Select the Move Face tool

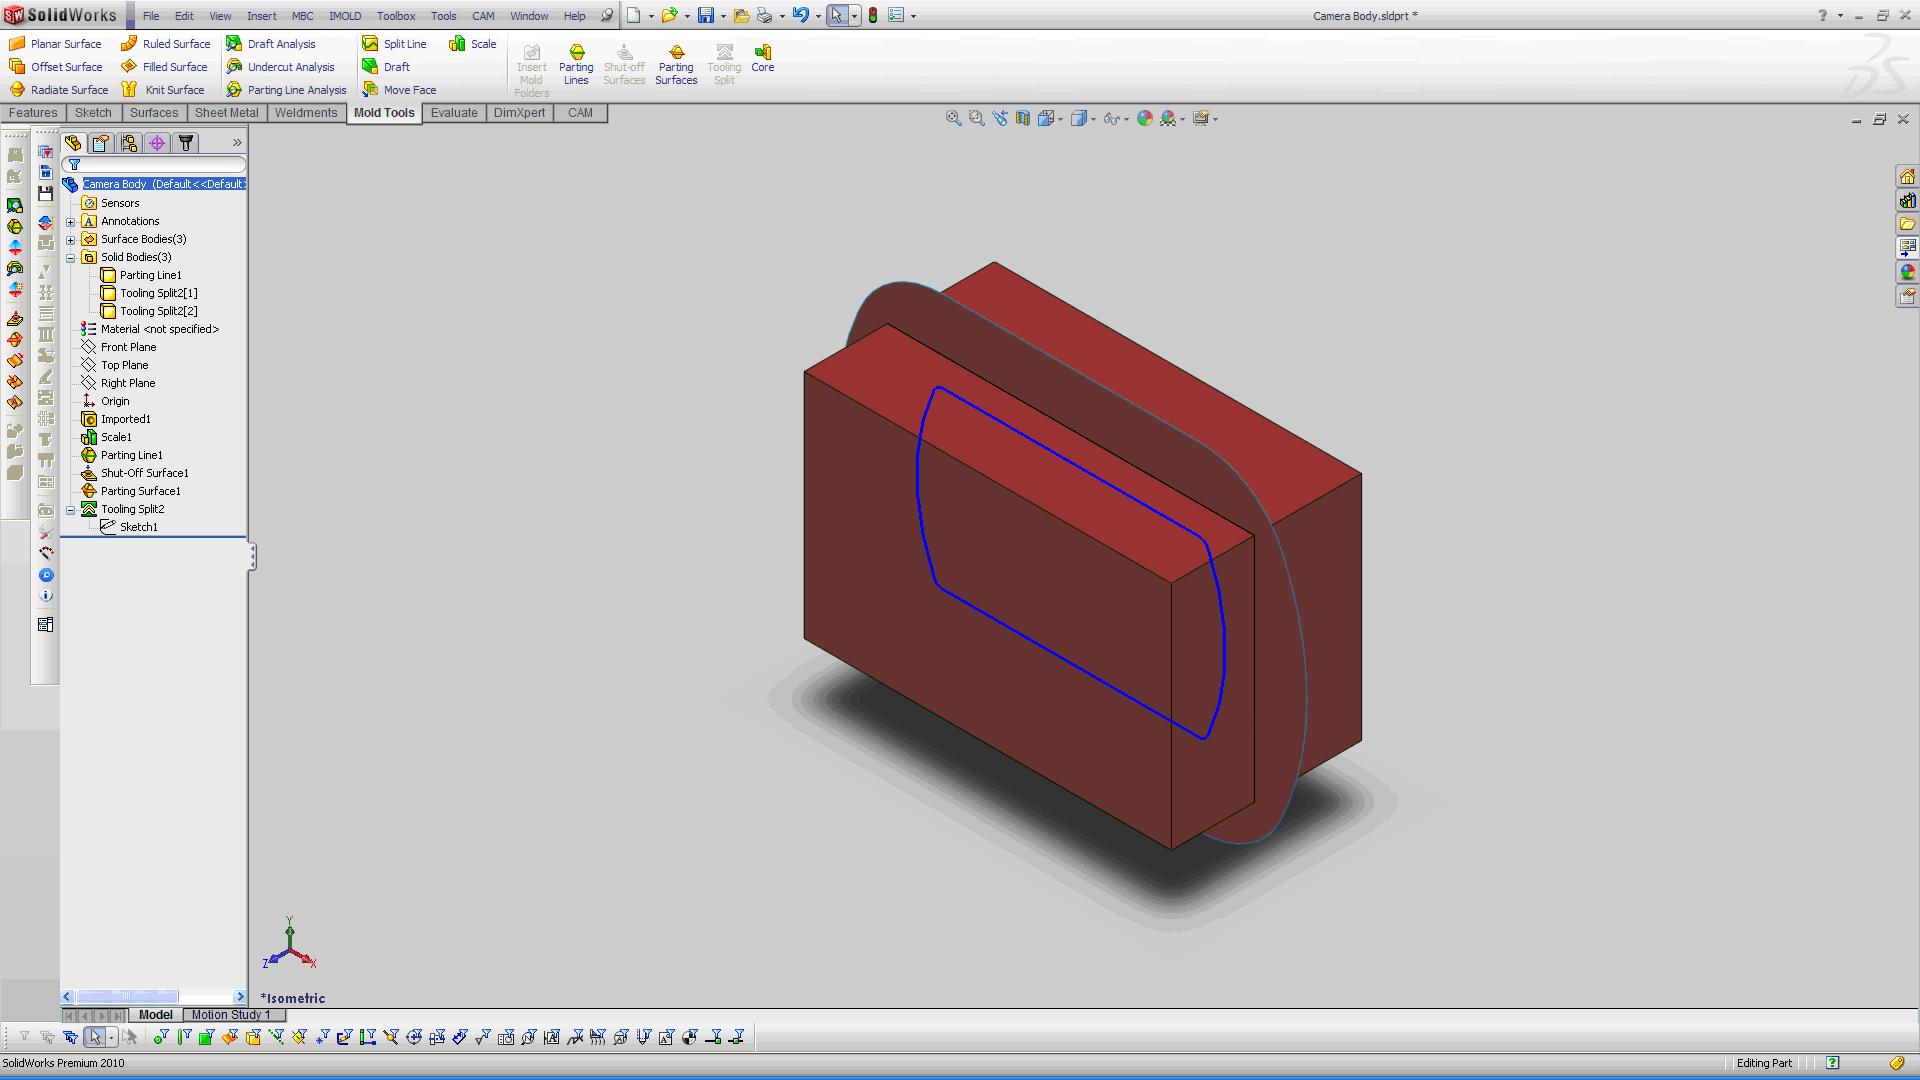click(x=399, y=90)
